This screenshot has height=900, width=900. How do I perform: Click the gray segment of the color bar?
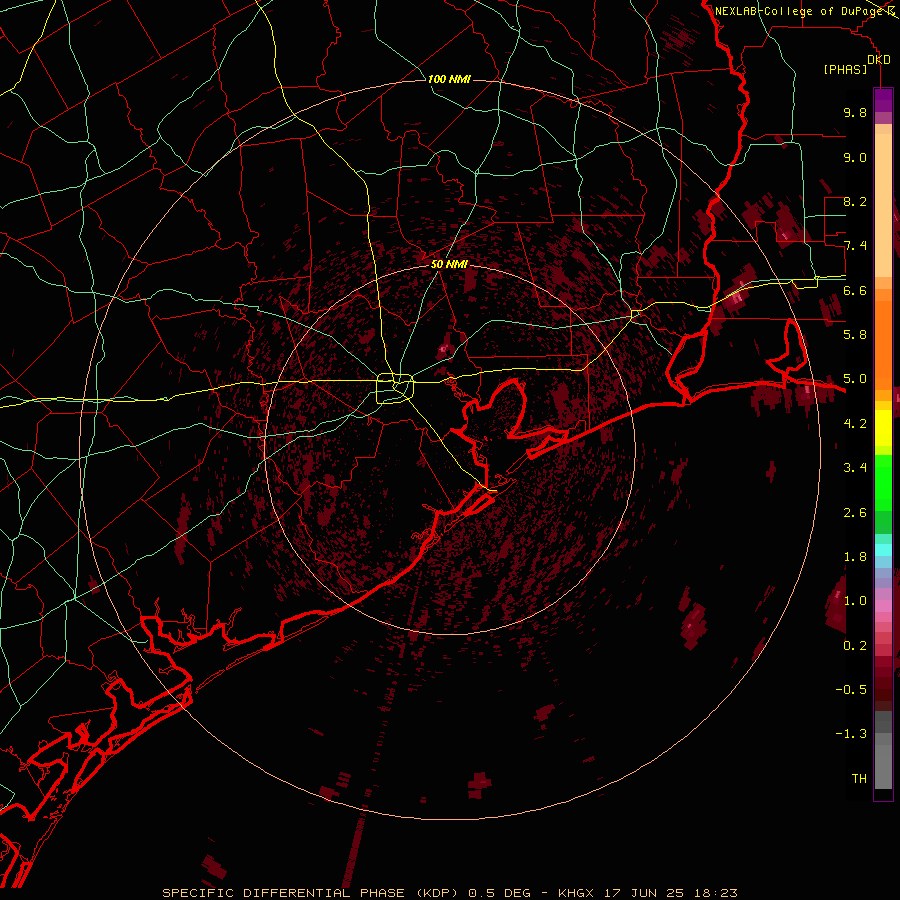tap(883, 749)
